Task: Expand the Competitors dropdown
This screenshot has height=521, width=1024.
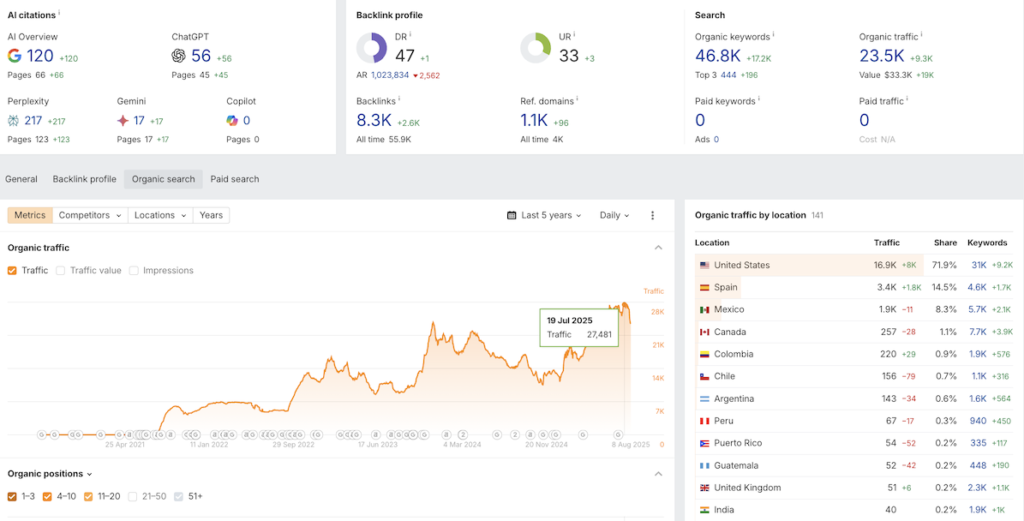Action: (x=90, y=215)
